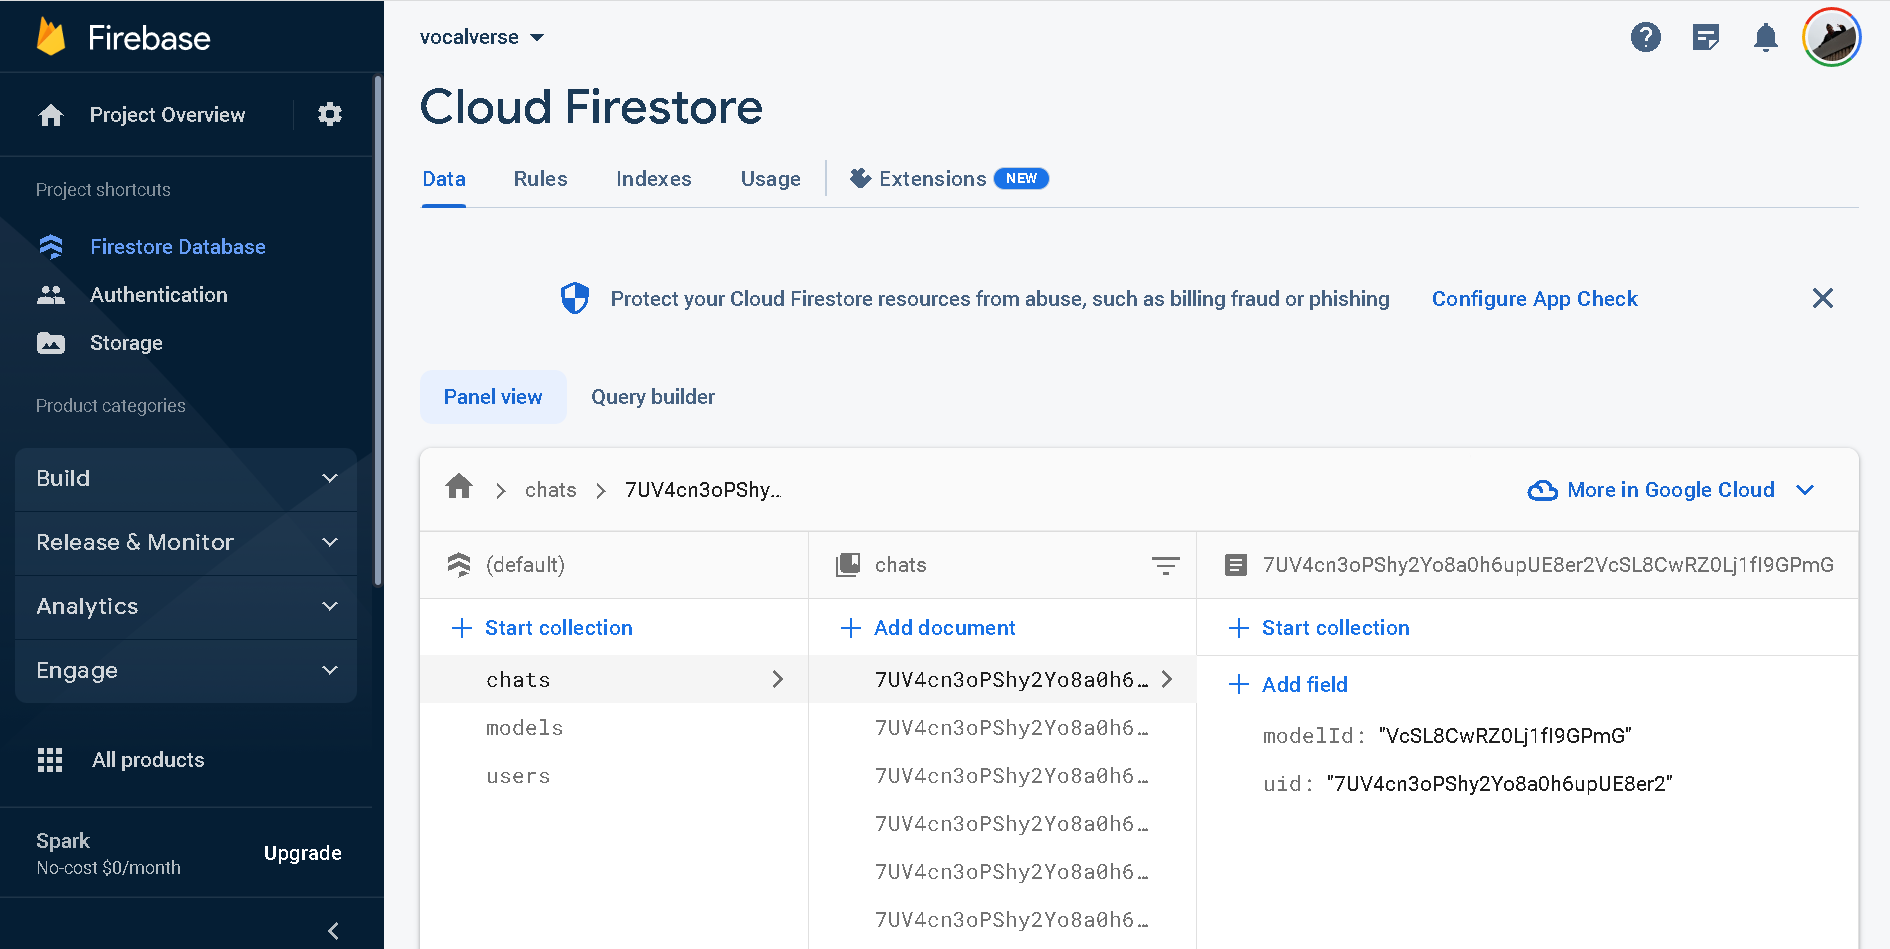Click Add field in document panel
The image size is (1890, 949).
1288,685
